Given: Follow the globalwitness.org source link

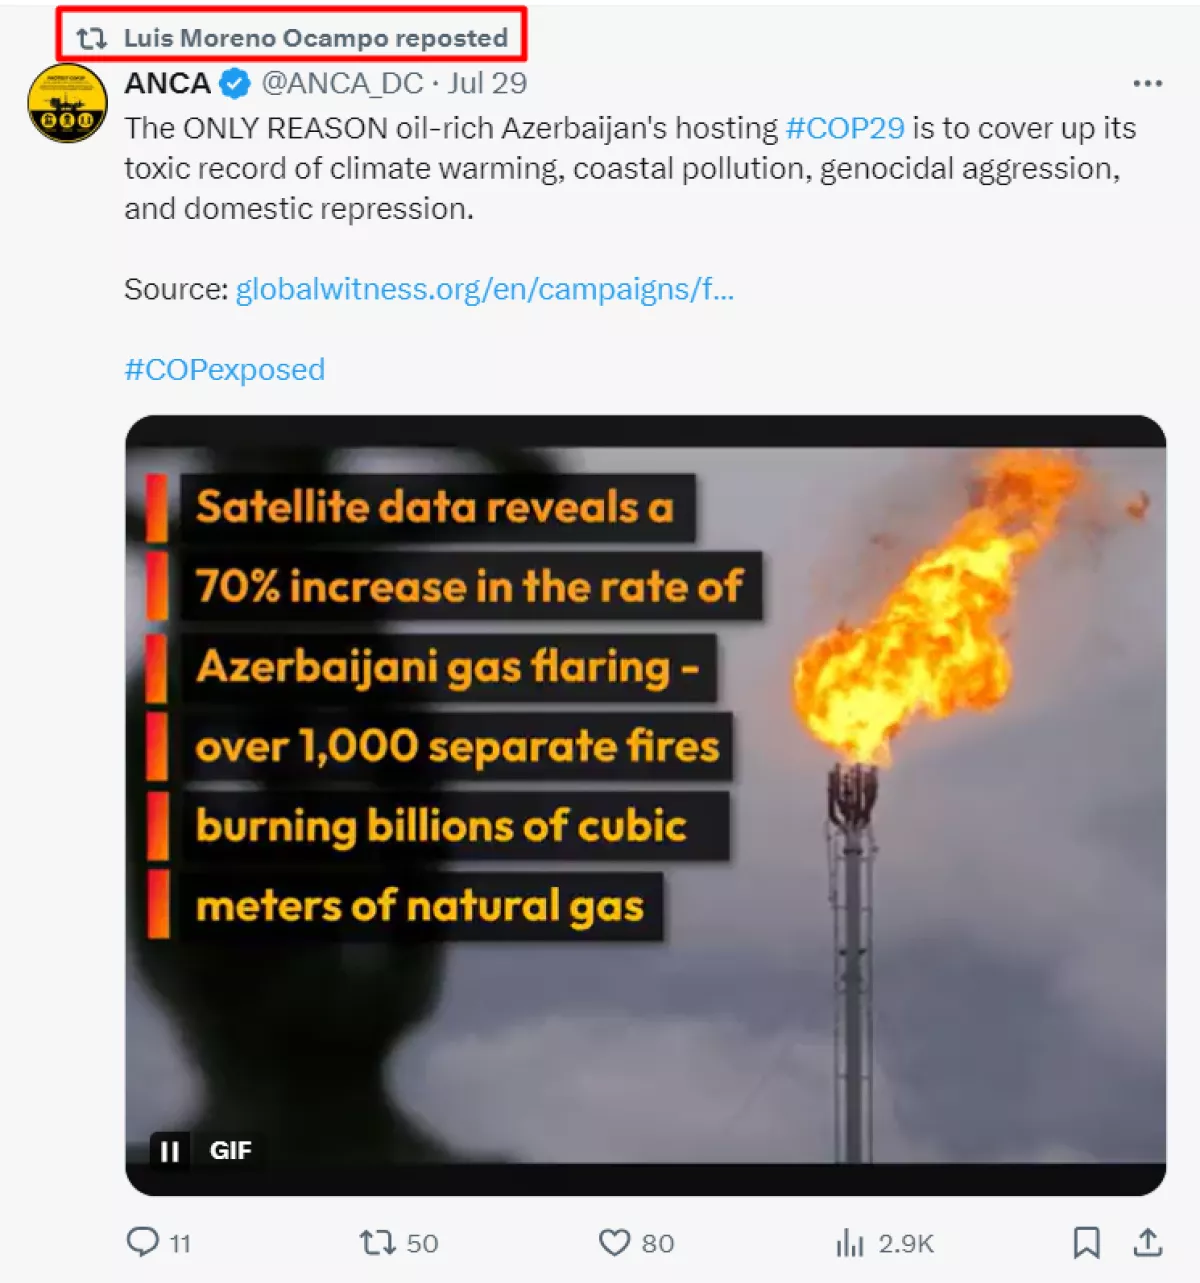Looking at the screenshot, I should [x=484, y=289].
